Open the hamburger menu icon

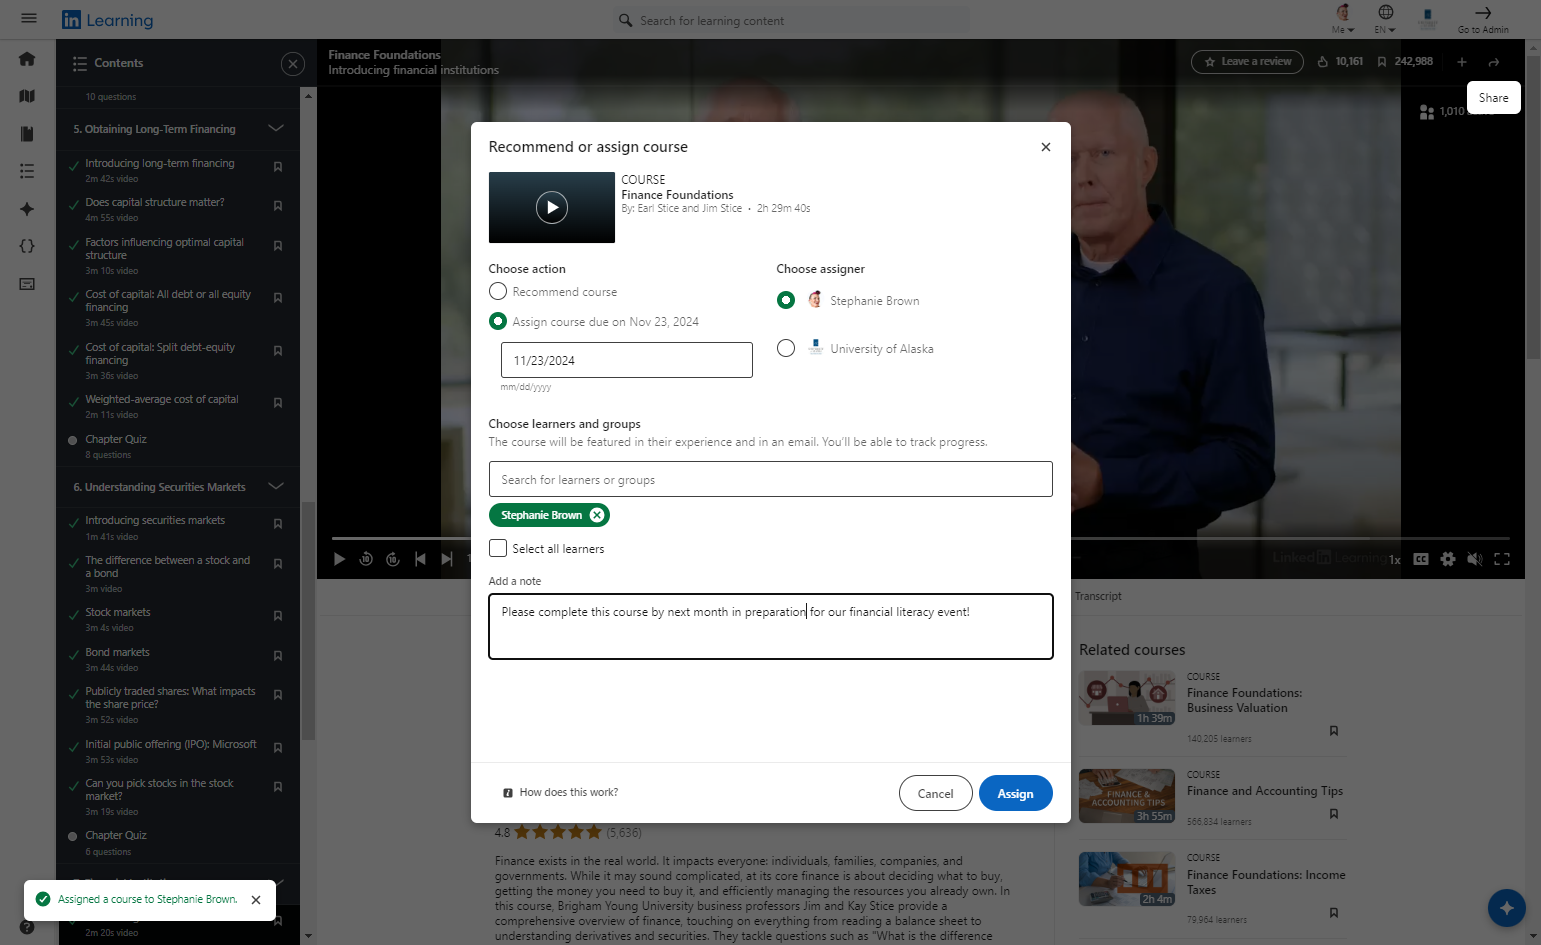28,18
